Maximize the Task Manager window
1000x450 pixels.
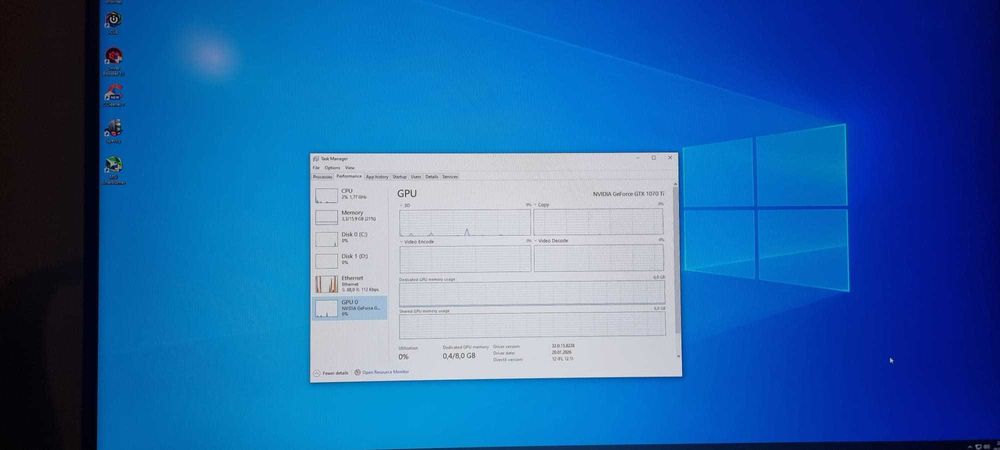click(653, 157)
